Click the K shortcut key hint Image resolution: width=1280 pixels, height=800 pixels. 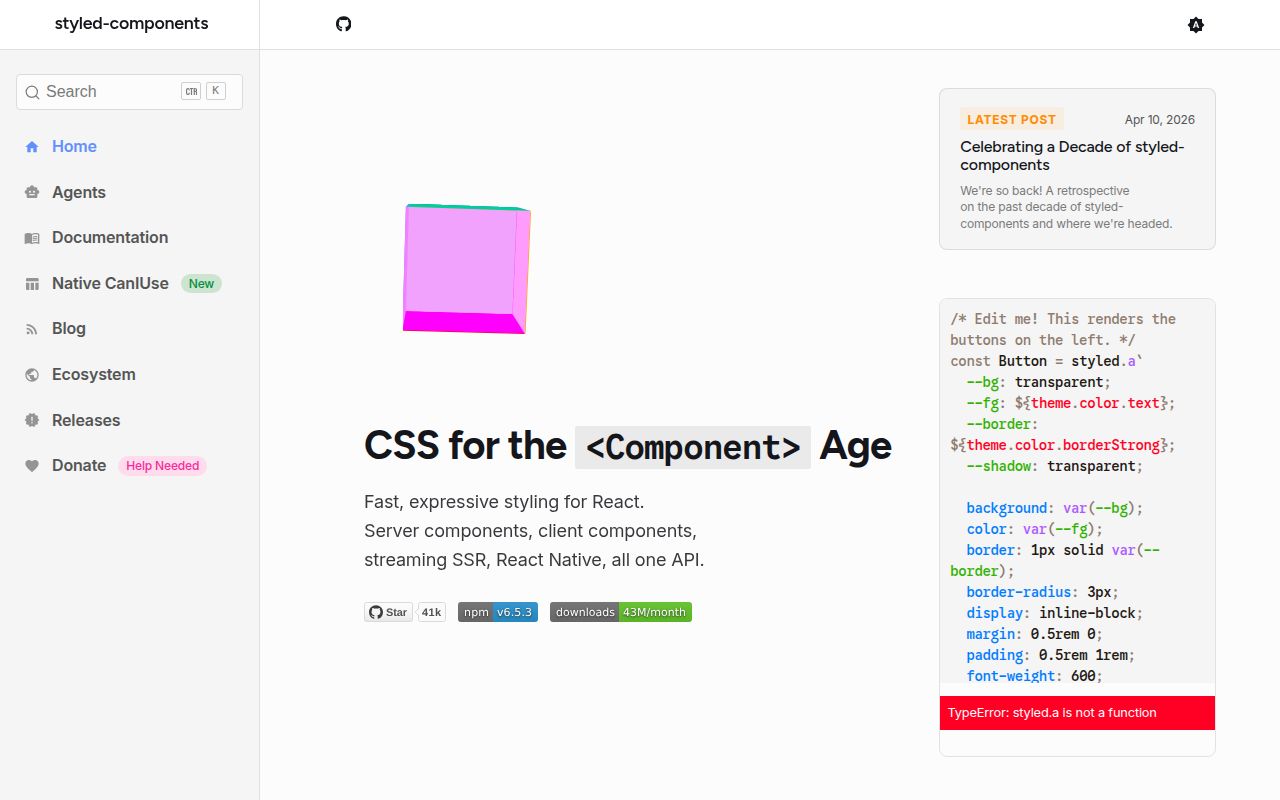[x=216, y=91]
